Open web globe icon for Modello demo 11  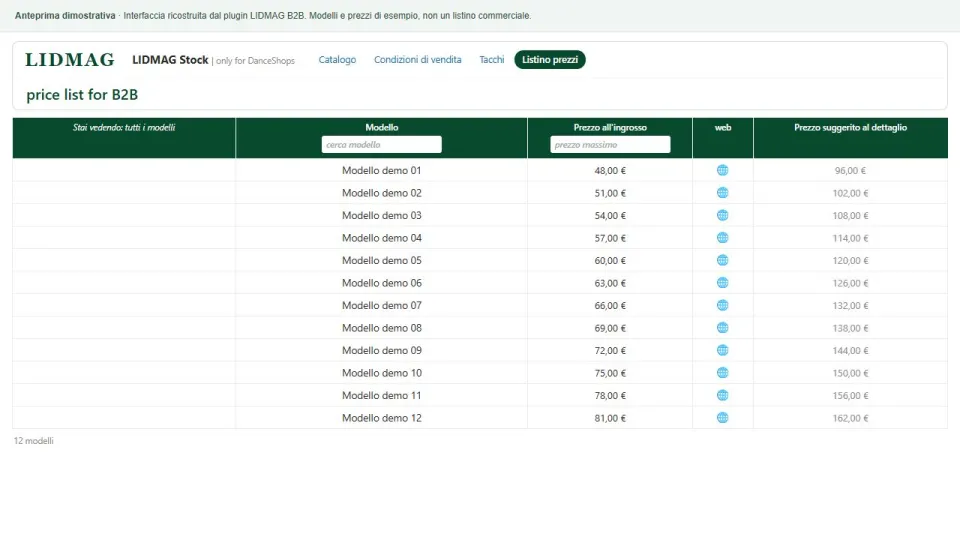point(722,396)
